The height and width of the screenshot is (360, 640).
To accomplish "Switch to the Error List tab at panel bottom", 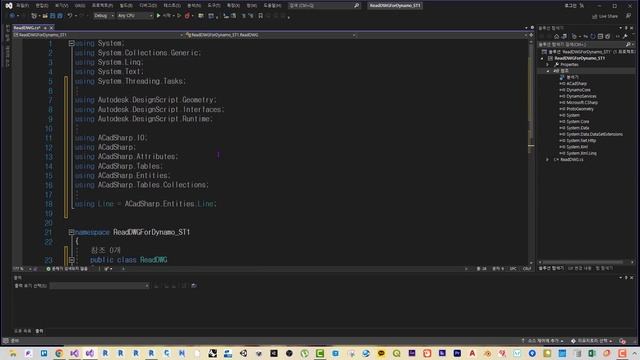I will point(22,331).
